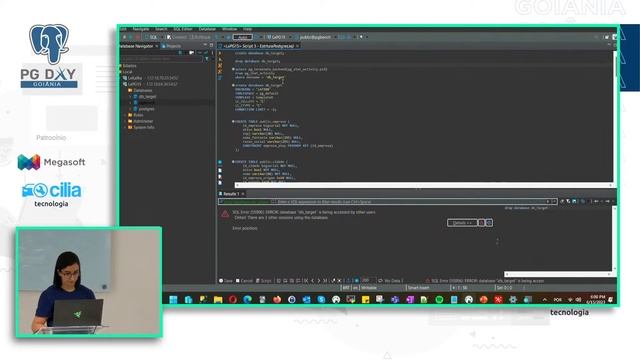This screenshot has height=360, width=640.
Task: Select the Results 1 tab
Action: (231, 194)
